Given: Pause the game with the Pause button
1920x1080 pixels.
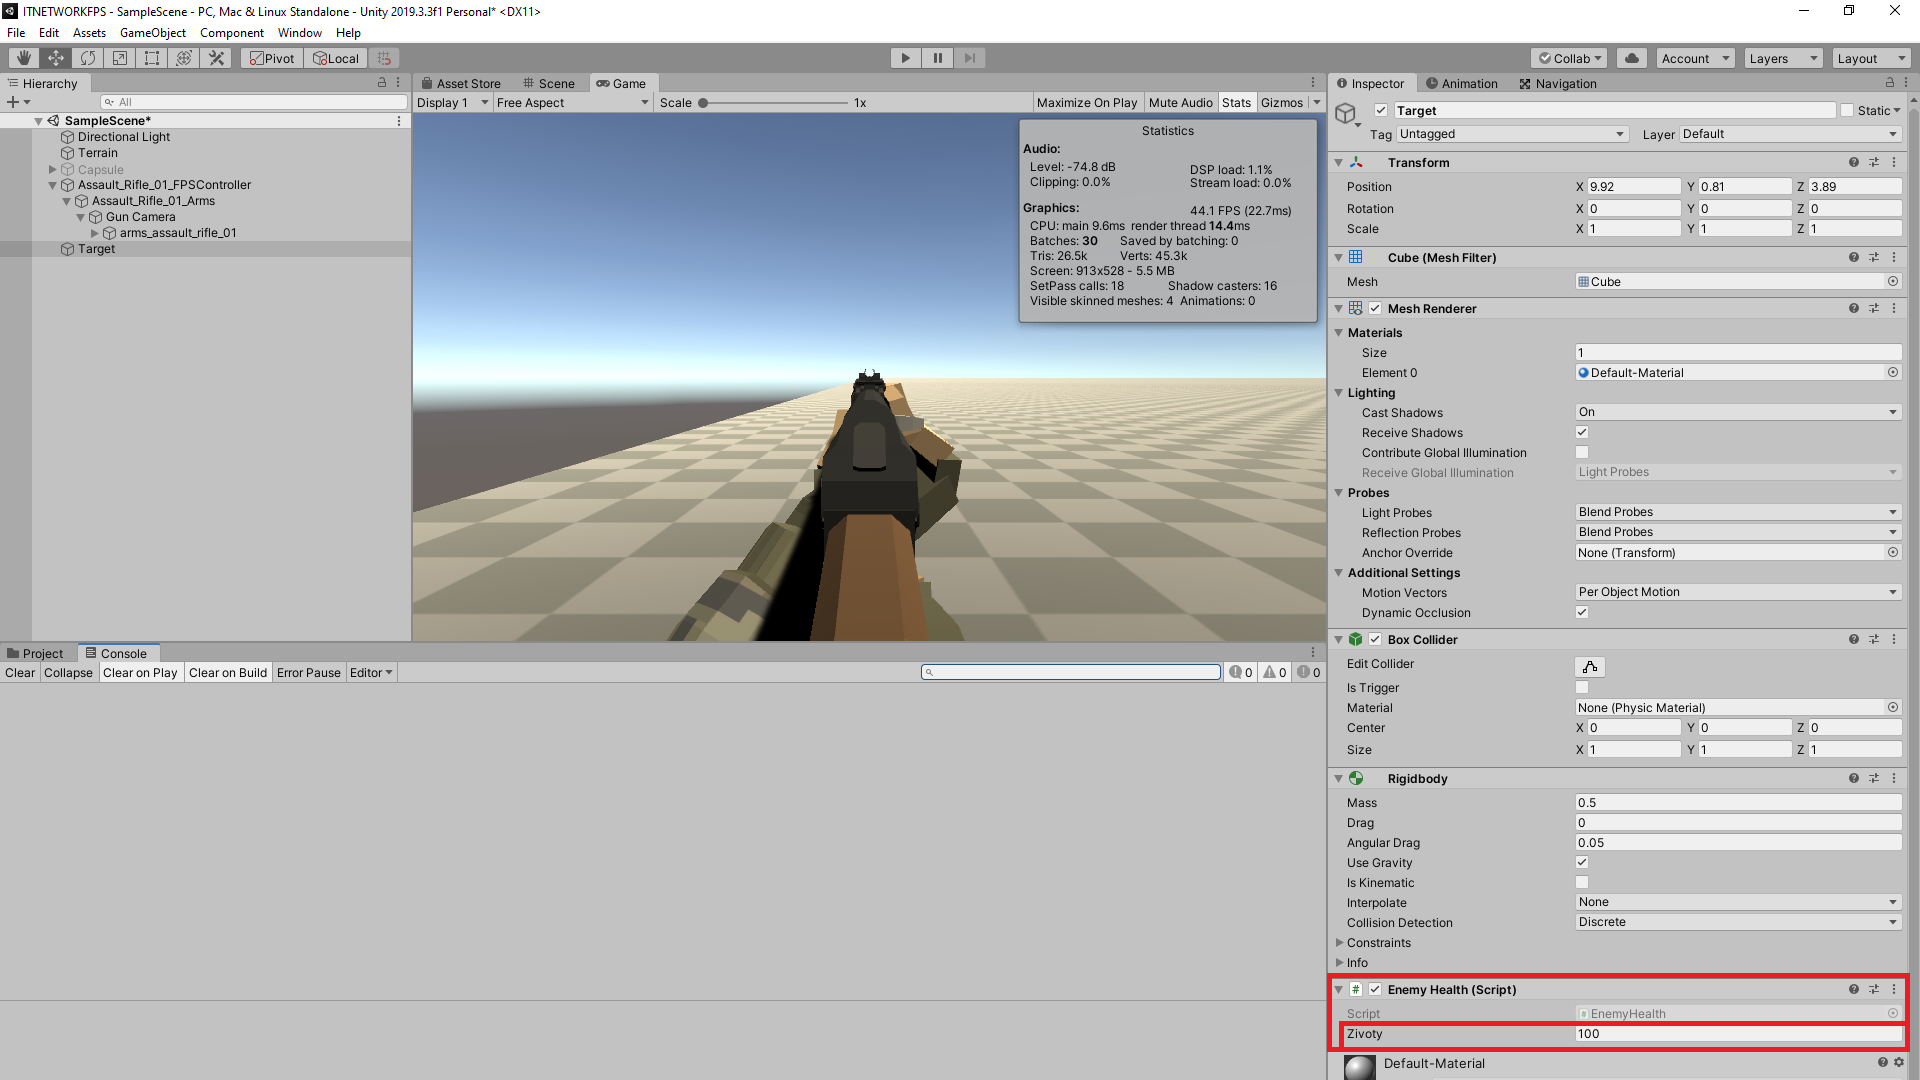Looking at the screenshot, I should [937, 57].
